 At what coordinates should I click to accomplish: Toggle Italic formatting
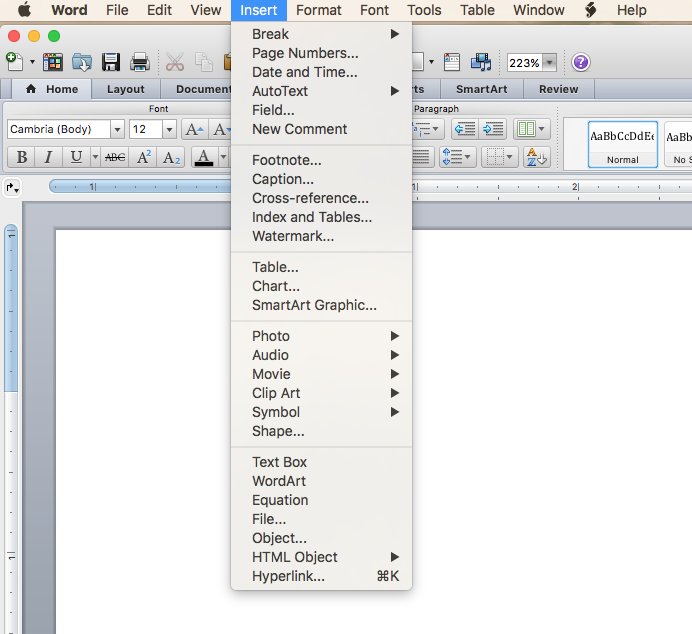(49, 157)
